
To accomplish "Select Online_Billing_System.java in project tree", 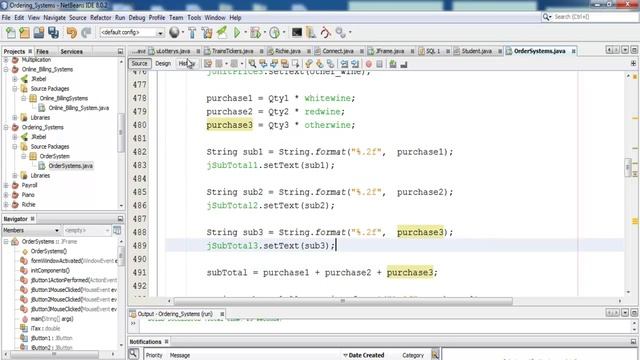I will pyautogui.click(x=79, y=108).
